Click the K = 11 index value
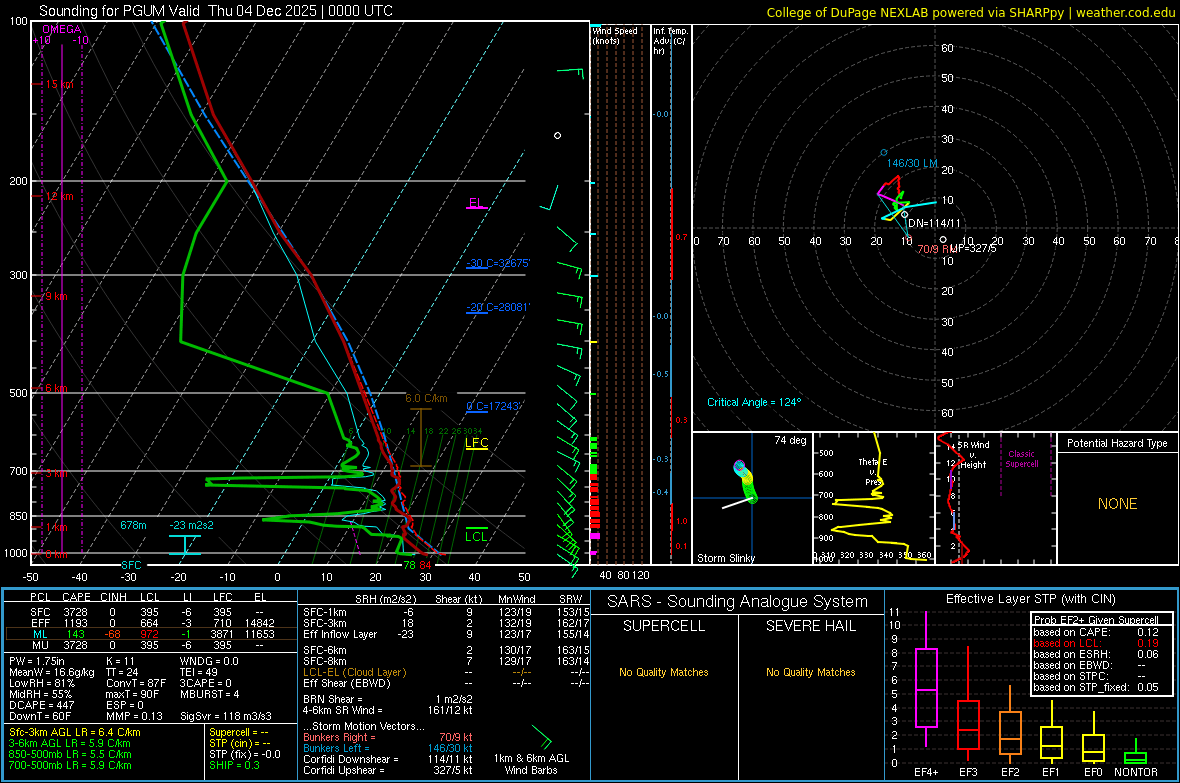 (x=120, y=661)
